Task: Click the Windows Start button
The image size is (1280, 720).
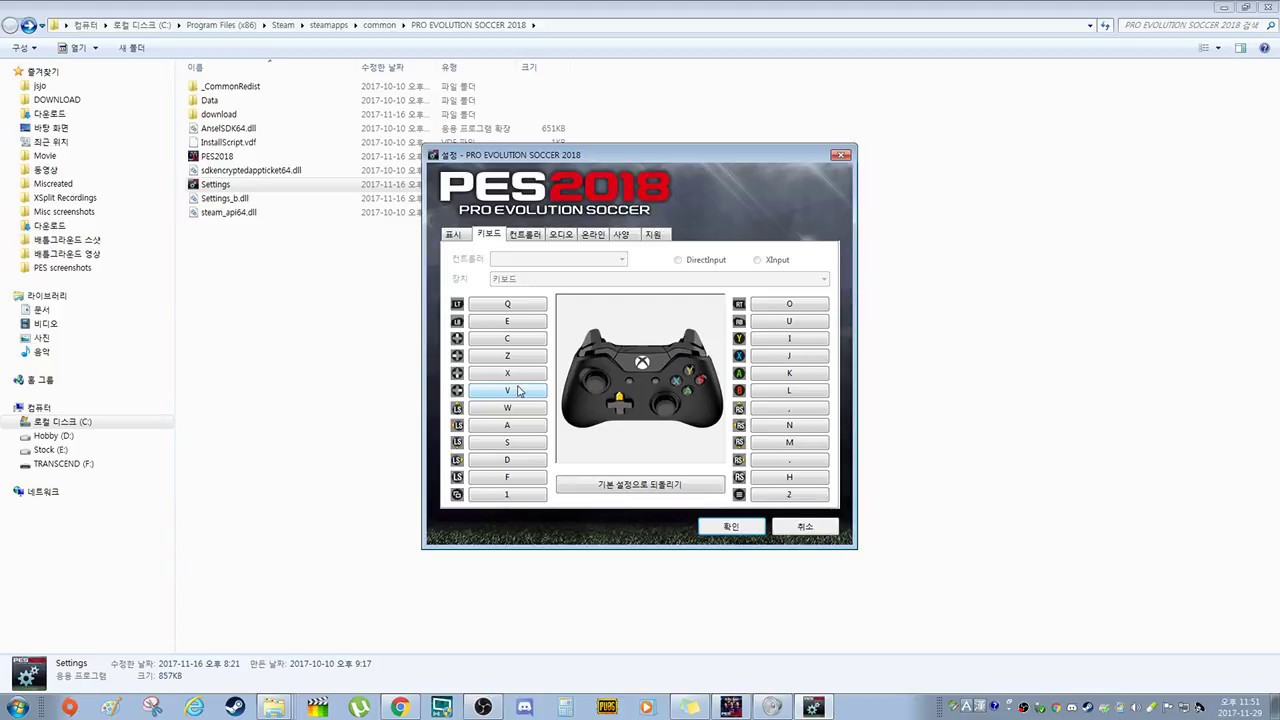Action: point(18,707)
